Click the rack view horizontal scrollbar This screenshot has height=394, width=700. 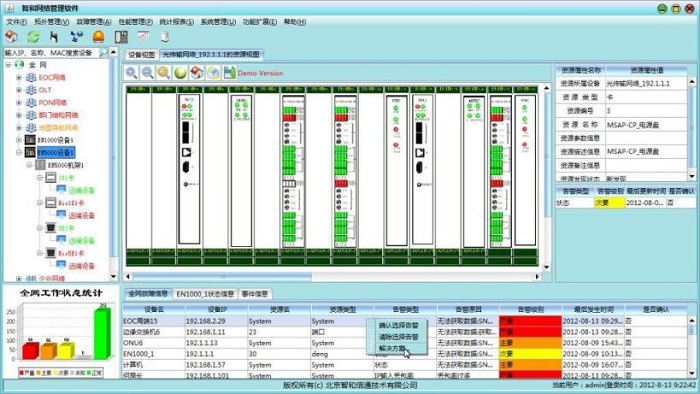[x=221, y=277]
